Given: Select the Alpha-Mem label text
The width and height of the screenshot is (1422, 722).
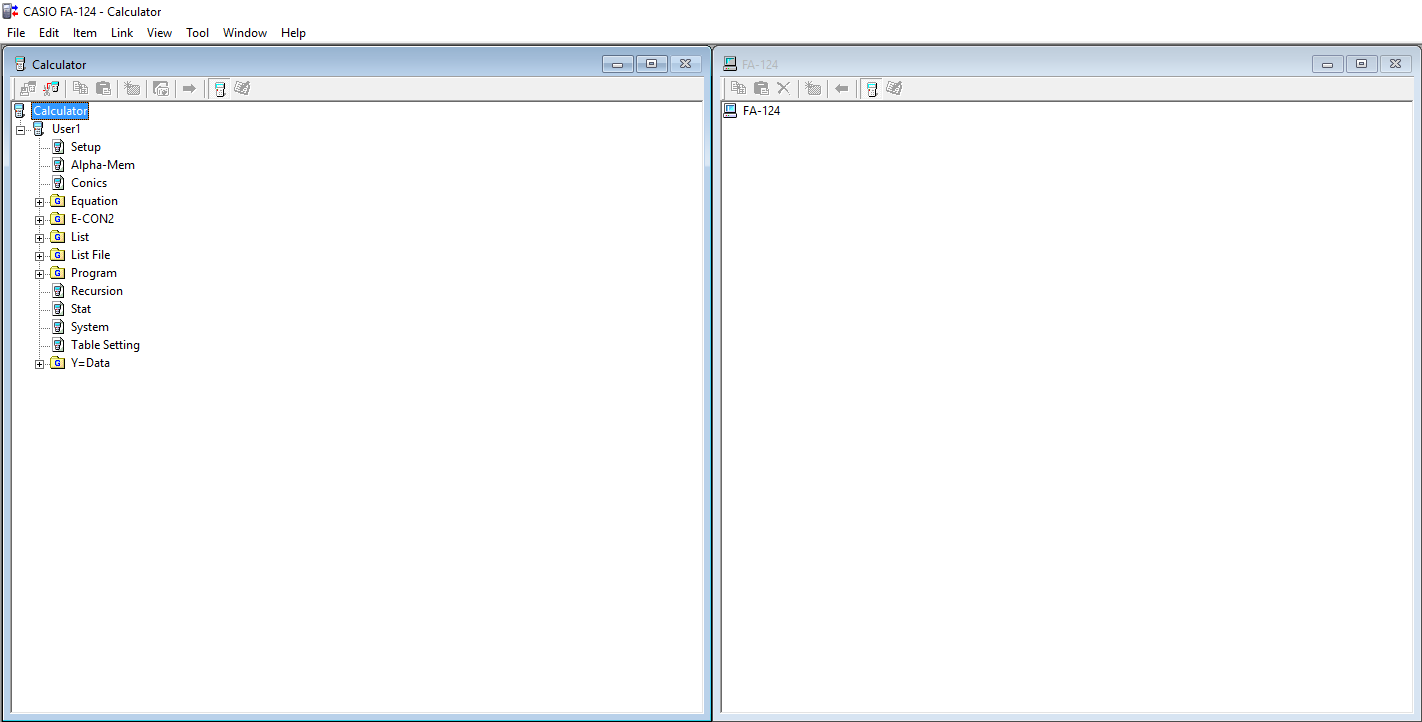Looking at the screenshot, I should tap(103, 165).
